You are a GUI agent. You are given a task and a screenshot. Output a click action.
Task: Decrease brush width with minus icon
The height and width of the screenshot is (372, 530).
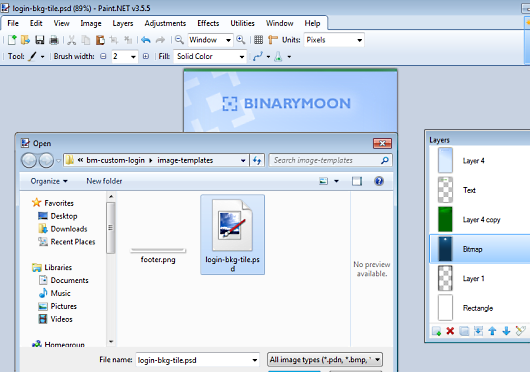(x=103, y=56)
